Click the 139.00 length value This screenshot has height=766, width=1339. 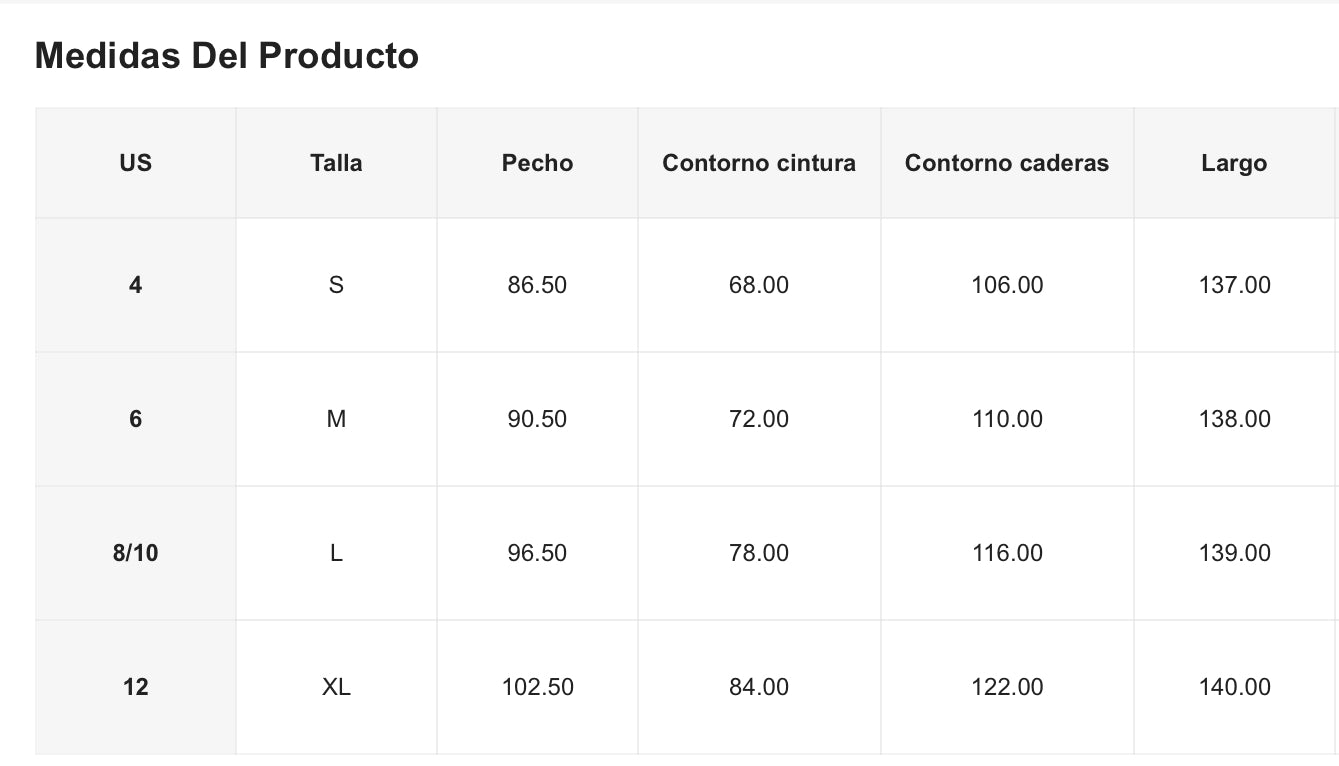pos(1234,553)
